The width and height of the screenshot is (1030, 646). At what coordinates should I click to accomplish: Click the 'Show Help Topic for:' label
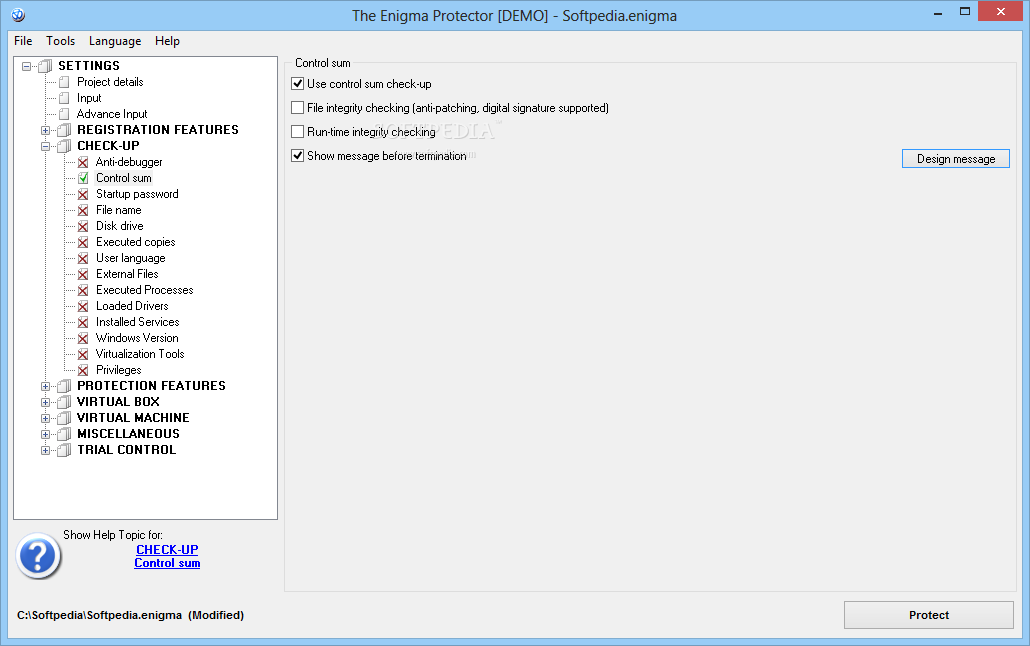[113, 535]
